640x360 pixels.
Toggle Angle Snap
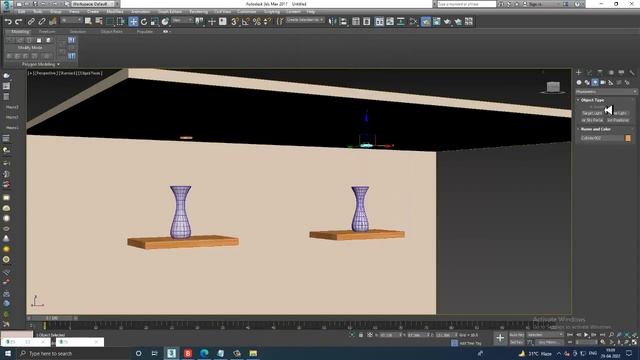coord(246,22)
